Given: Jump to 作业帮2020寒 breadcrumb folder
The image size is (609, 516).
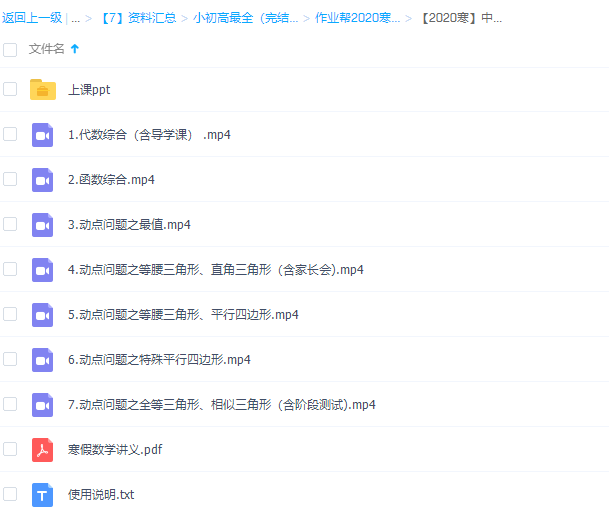Looking at the screenshot, I should (x=357, y=18).
